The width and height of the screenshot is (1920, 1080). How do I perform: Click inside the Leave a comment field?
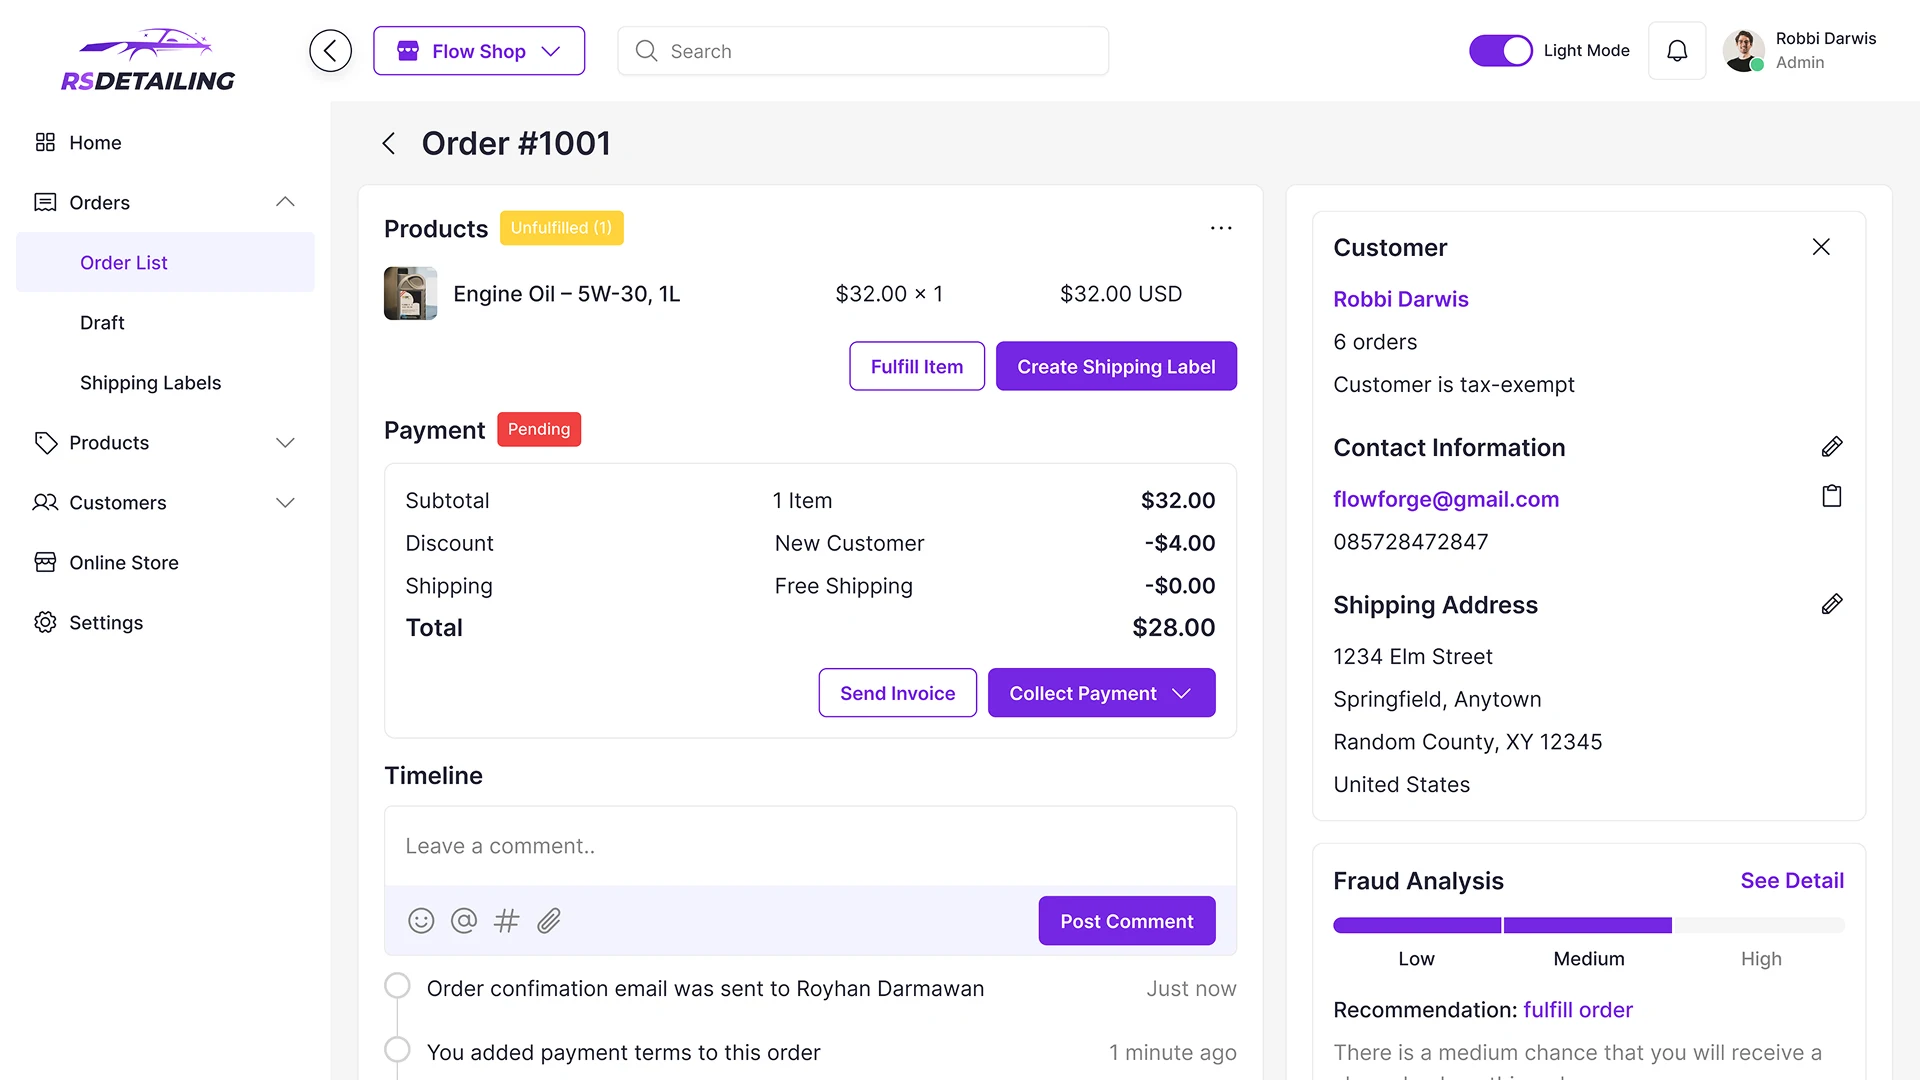coord(810,845)
